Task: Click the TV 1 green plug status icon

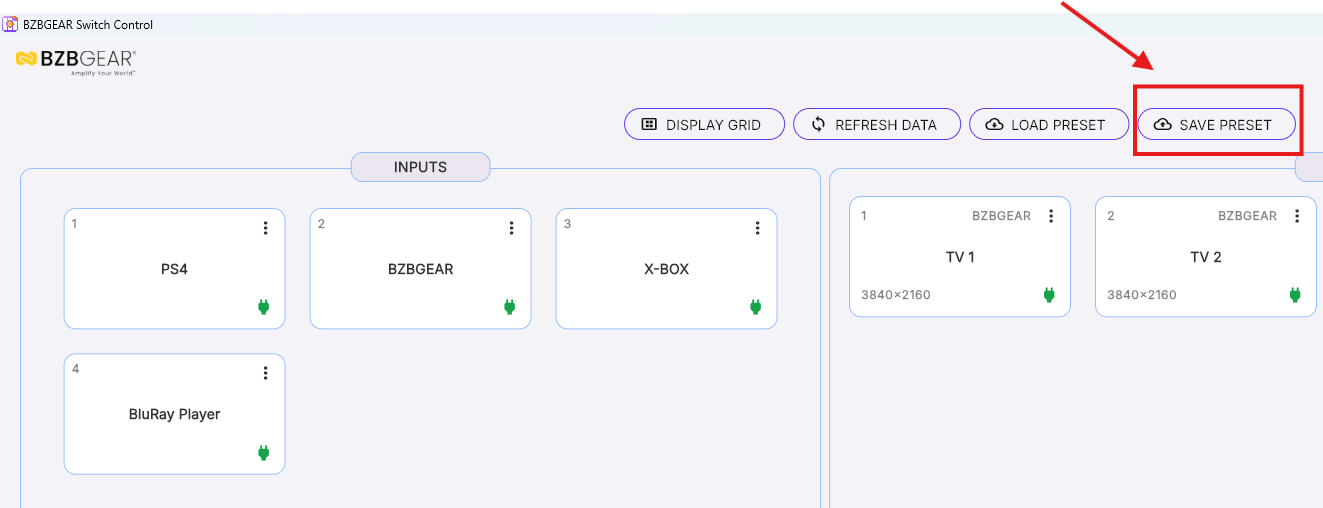Action: (x=1049, y=295)
